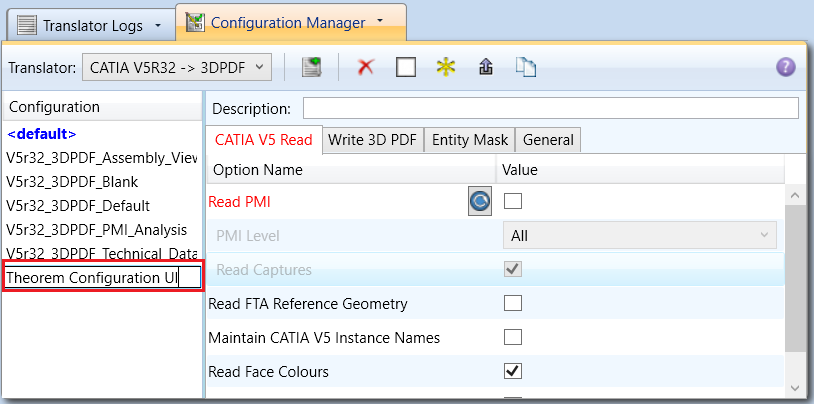Click the options list scroll down arrow

(795, 388)
